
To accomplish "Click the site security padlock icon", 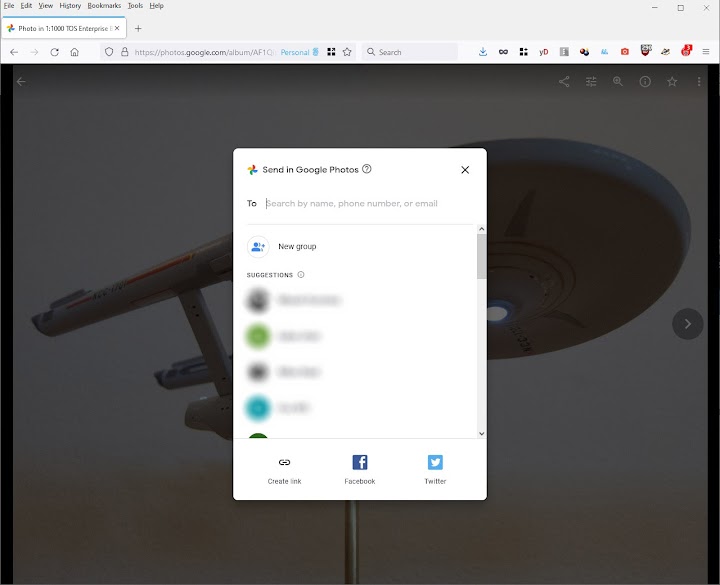I will tap(124, 52).
